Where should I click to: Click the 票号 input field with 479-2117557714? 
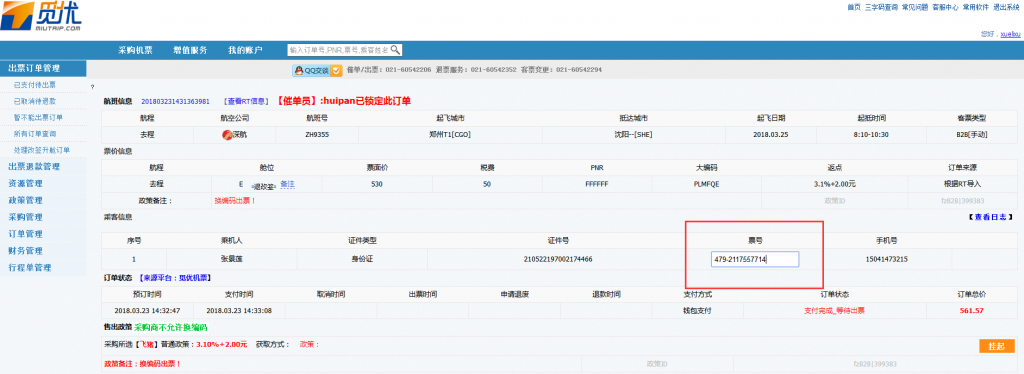click(x=754, y=259)
